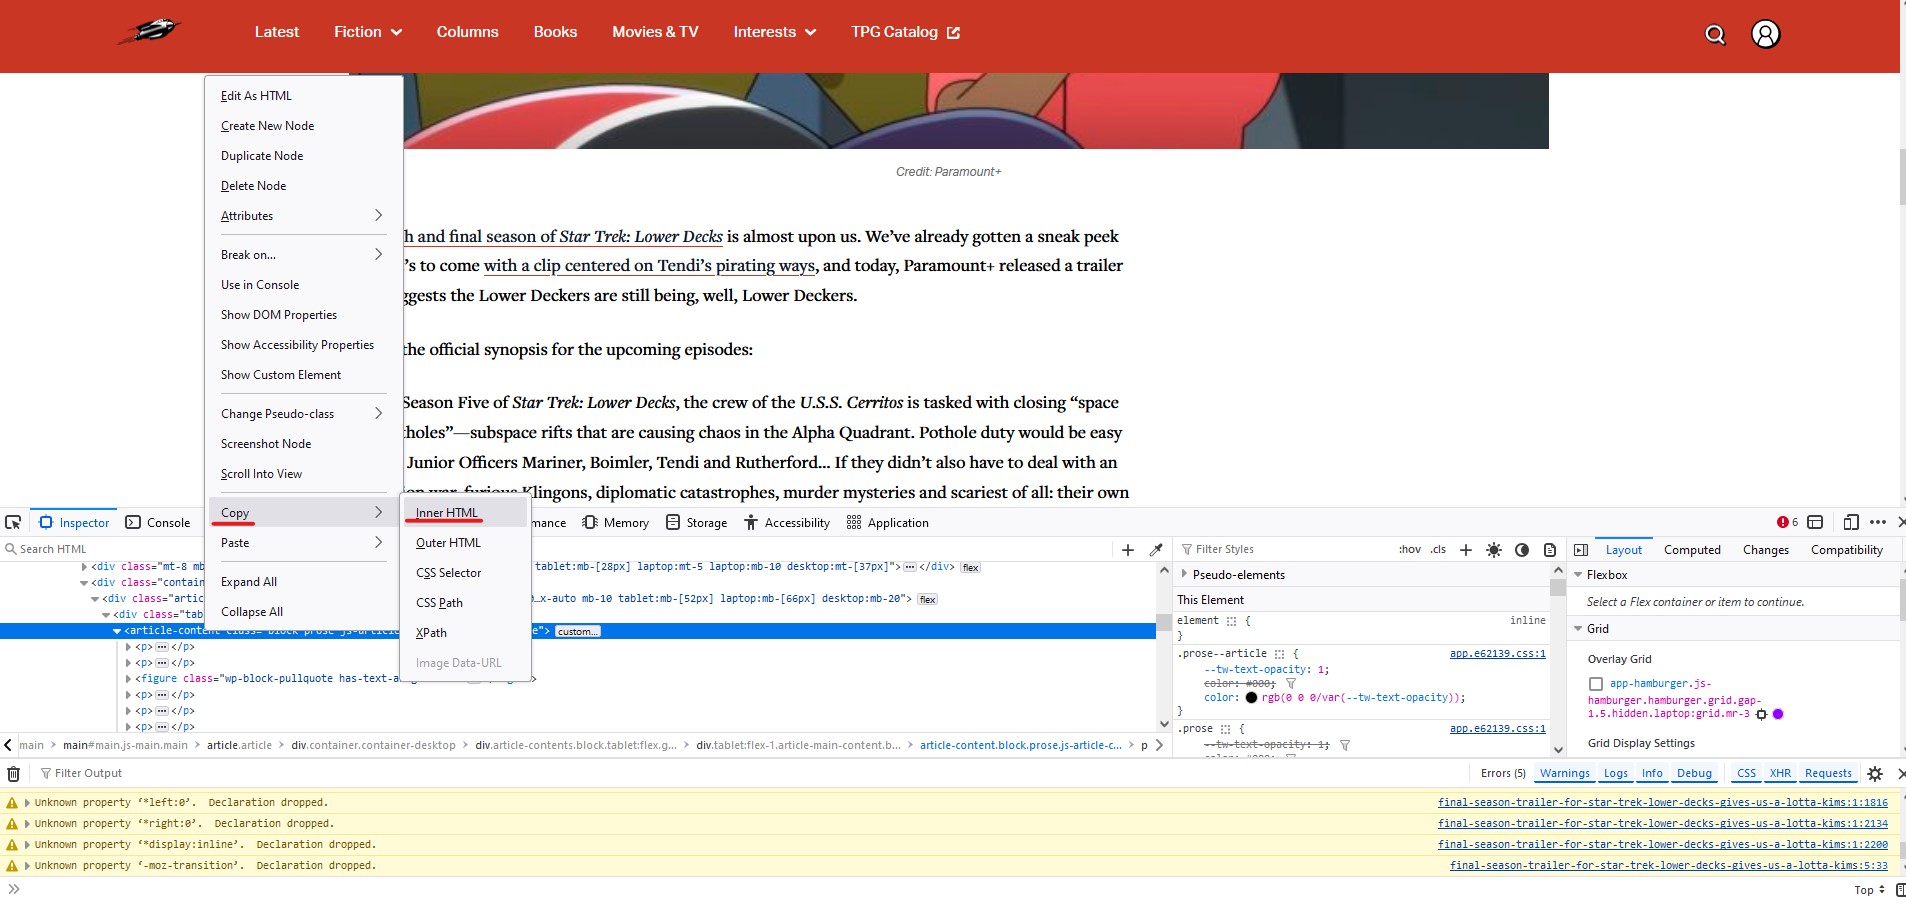Expand the Pseudo-elements section
The height and width of the screenshot is (909, 1906).
pos(1184,575)
